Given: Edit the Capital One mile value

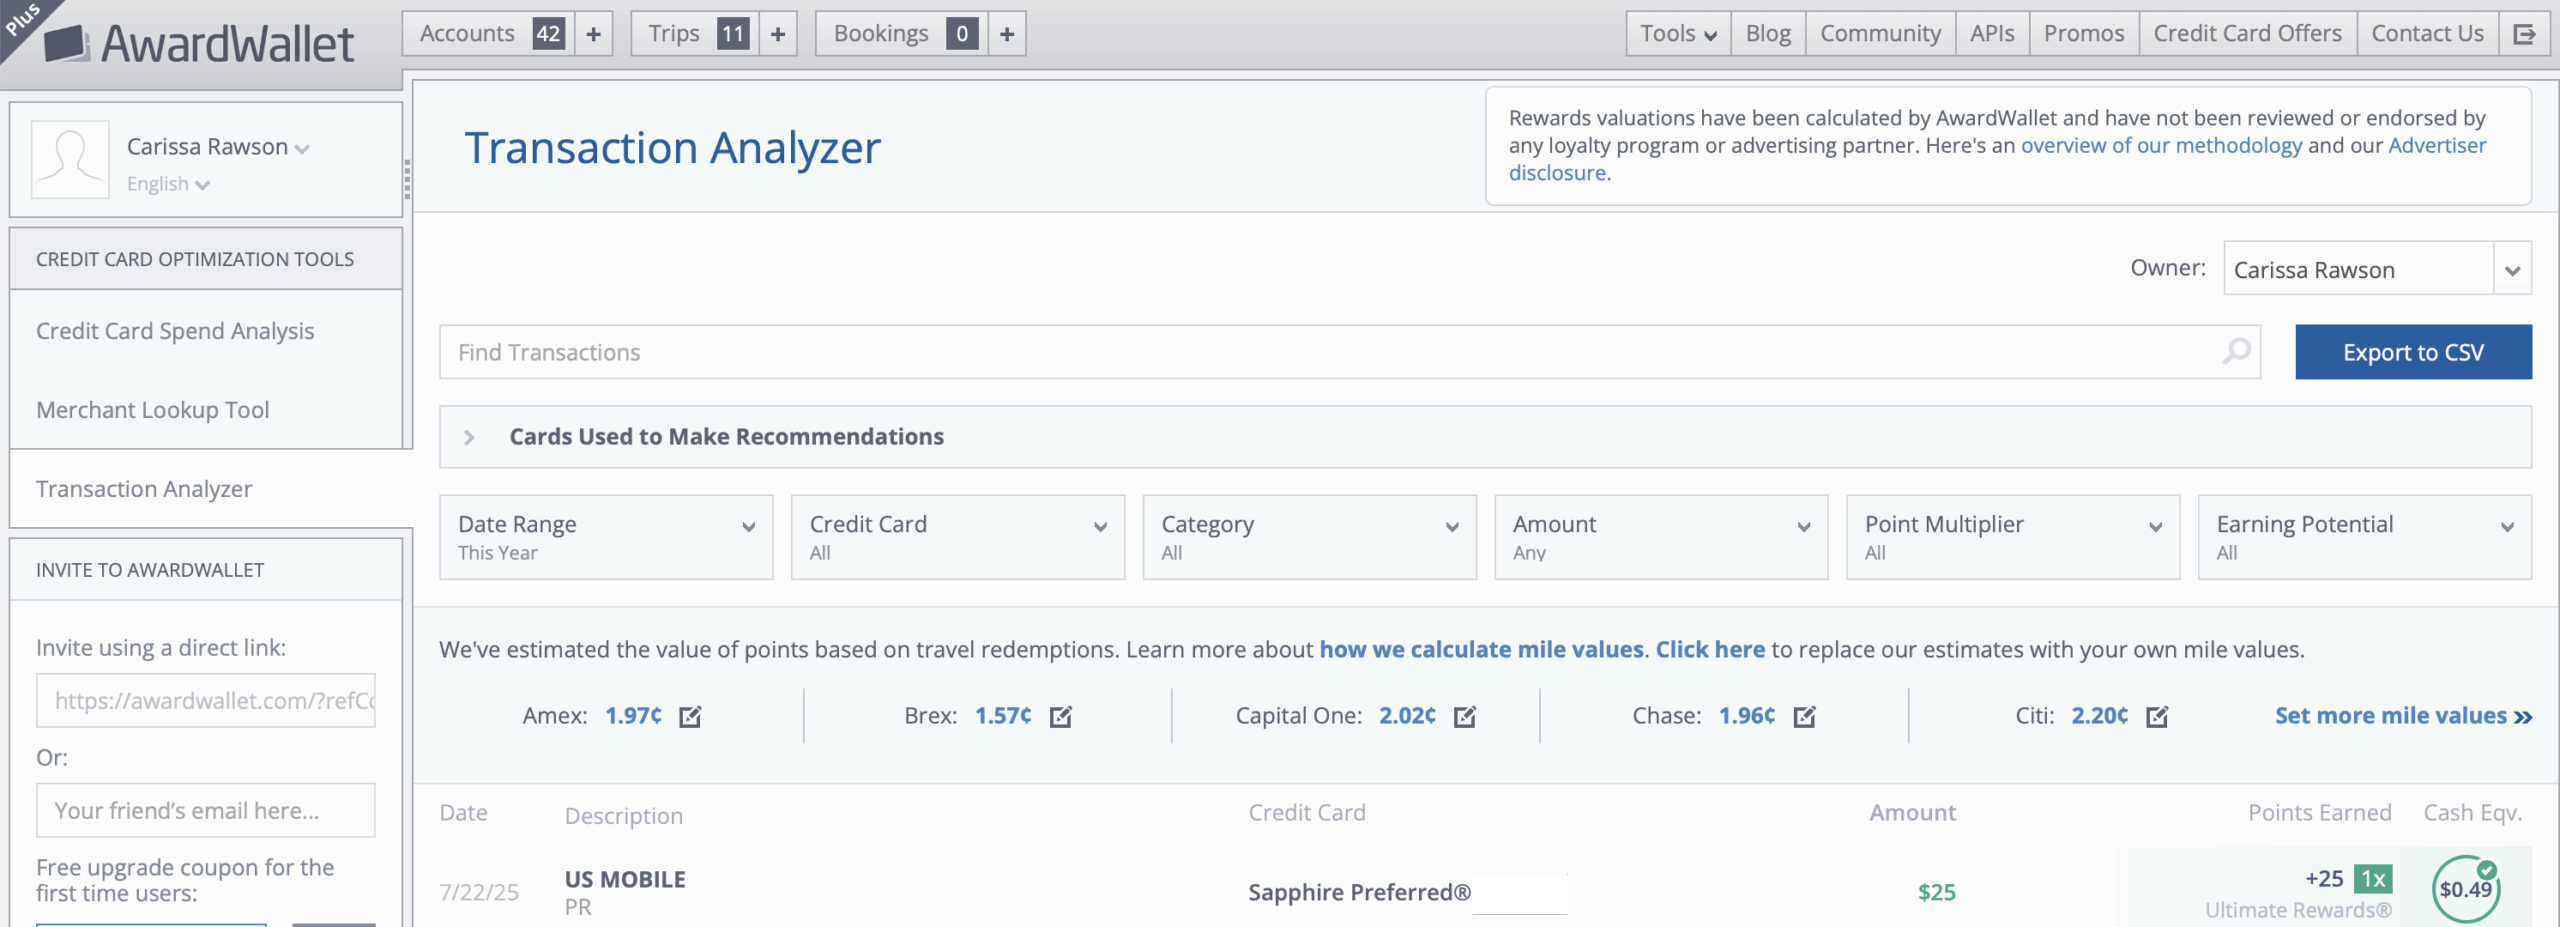Looking at the screenshot, I should [x=1465, y=716].
